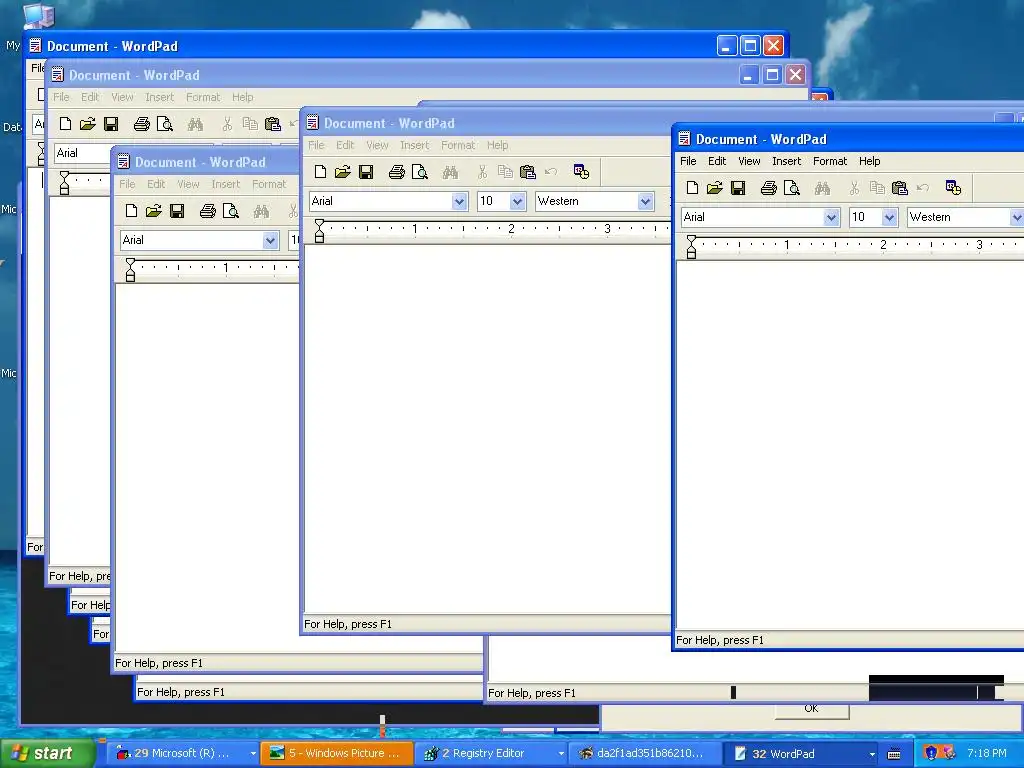Image resolution: width=1024 pixels, height=768 pixels.
Task: Expand Arial font dropdown in frontmost WordPad window
Action: click(x=831, y=217)
